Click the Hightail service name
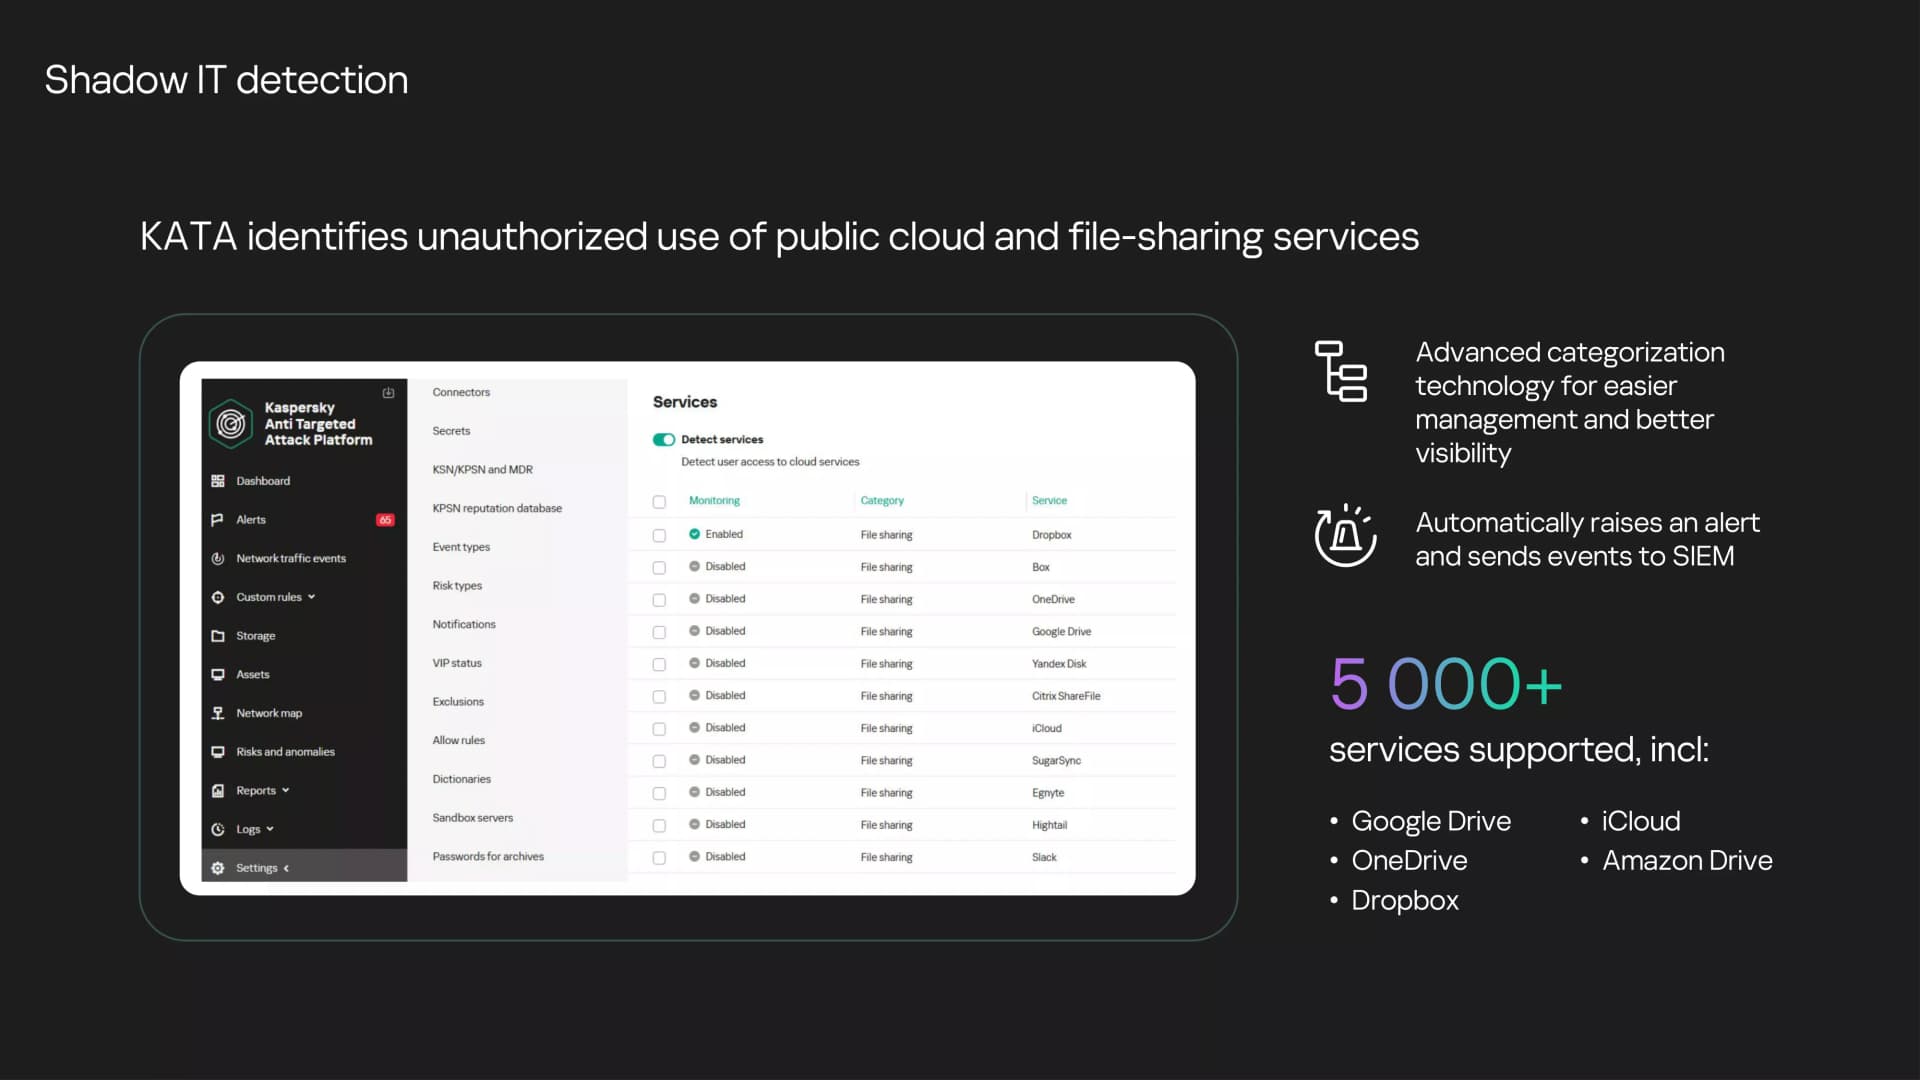 coord(1049,825)
